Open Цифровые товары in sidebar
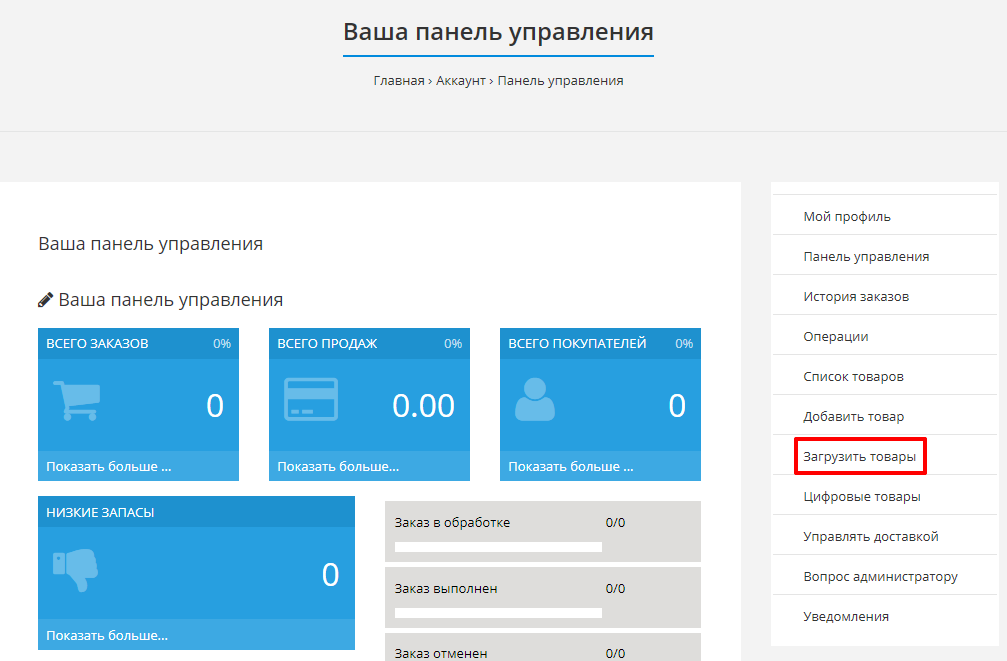 [861, 496]
